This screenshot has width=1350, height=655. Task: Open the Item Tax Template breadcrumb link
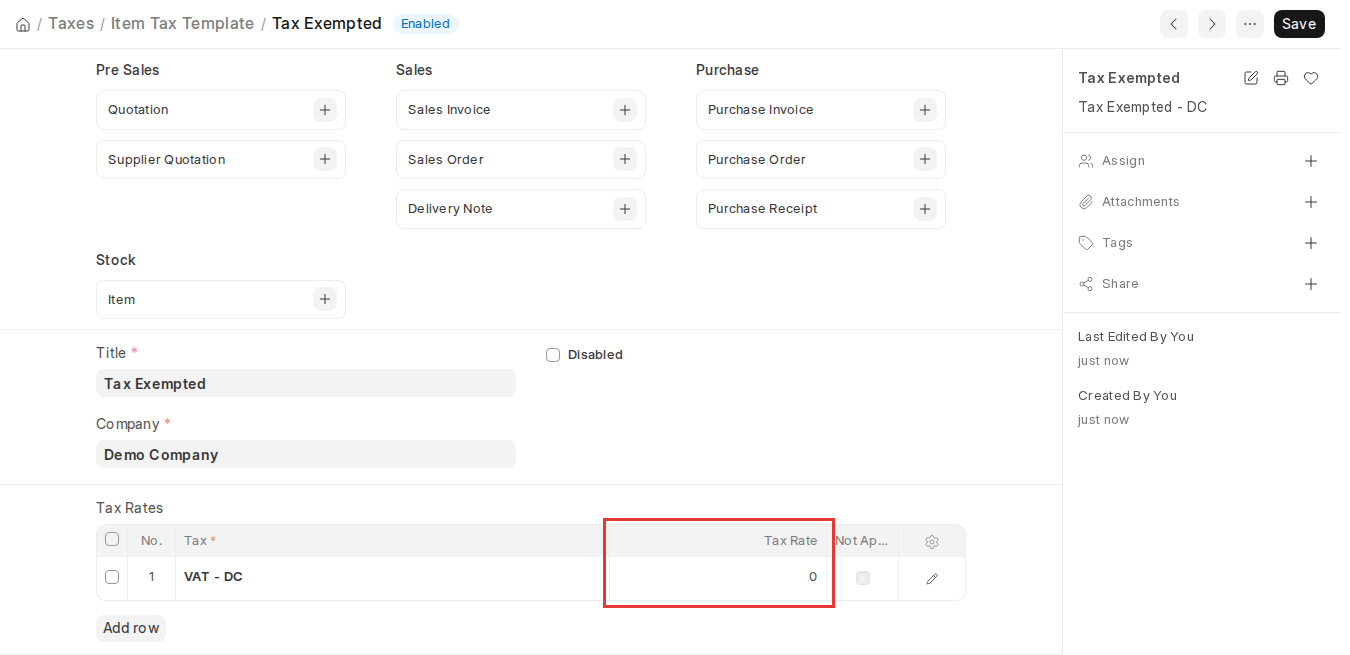click(x=182, y=23)
